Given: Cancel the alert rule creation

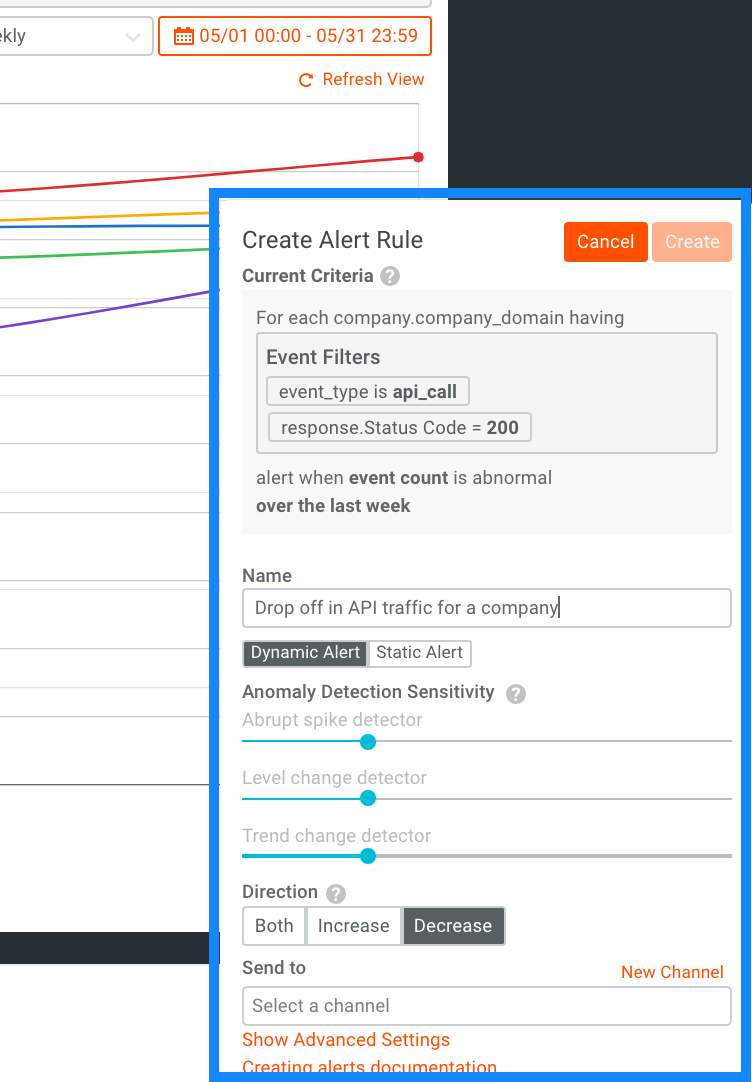Looking at the screenshot, I should (x=606, y=242).
